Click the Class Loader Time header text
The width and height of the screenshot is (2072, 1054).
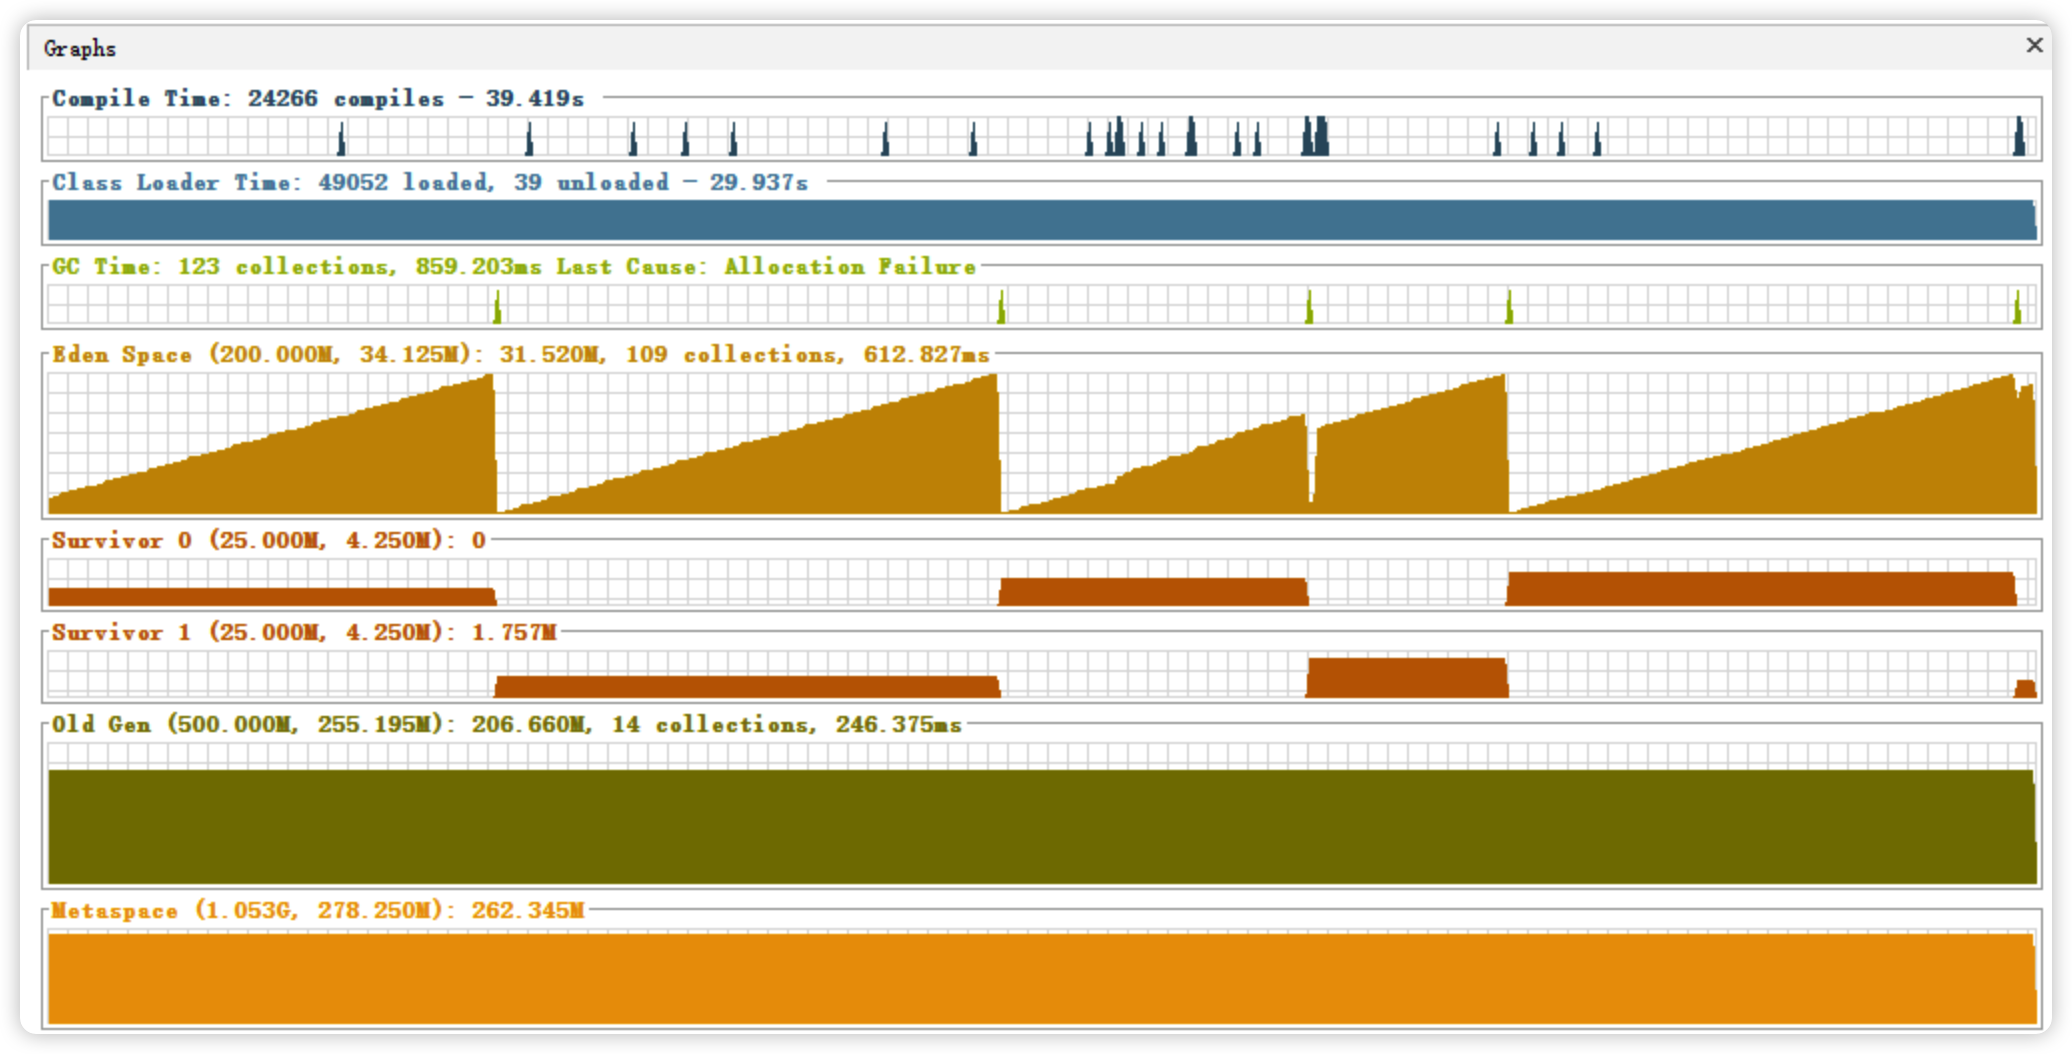(x=430, y=182)
